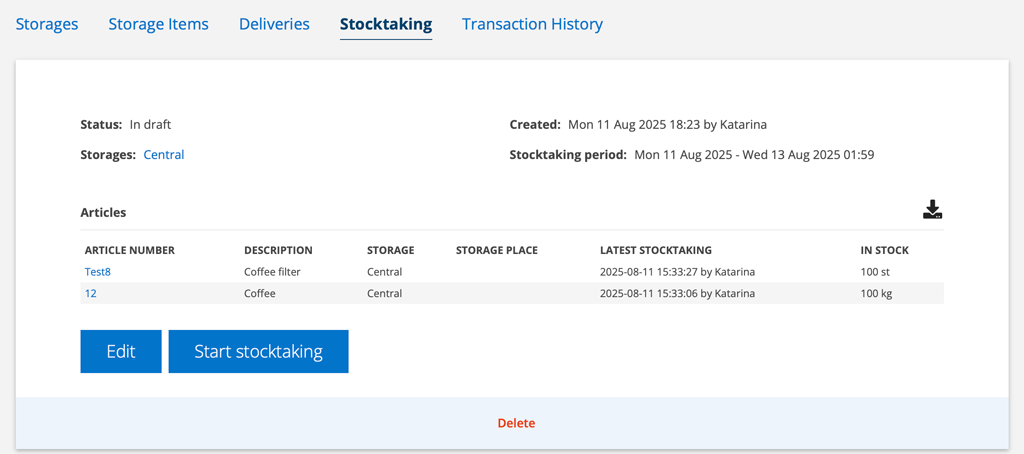Click the Article Number column header
Image resolution: width=1024 pixels, height=454 pixels.
(x=130, y=250)
